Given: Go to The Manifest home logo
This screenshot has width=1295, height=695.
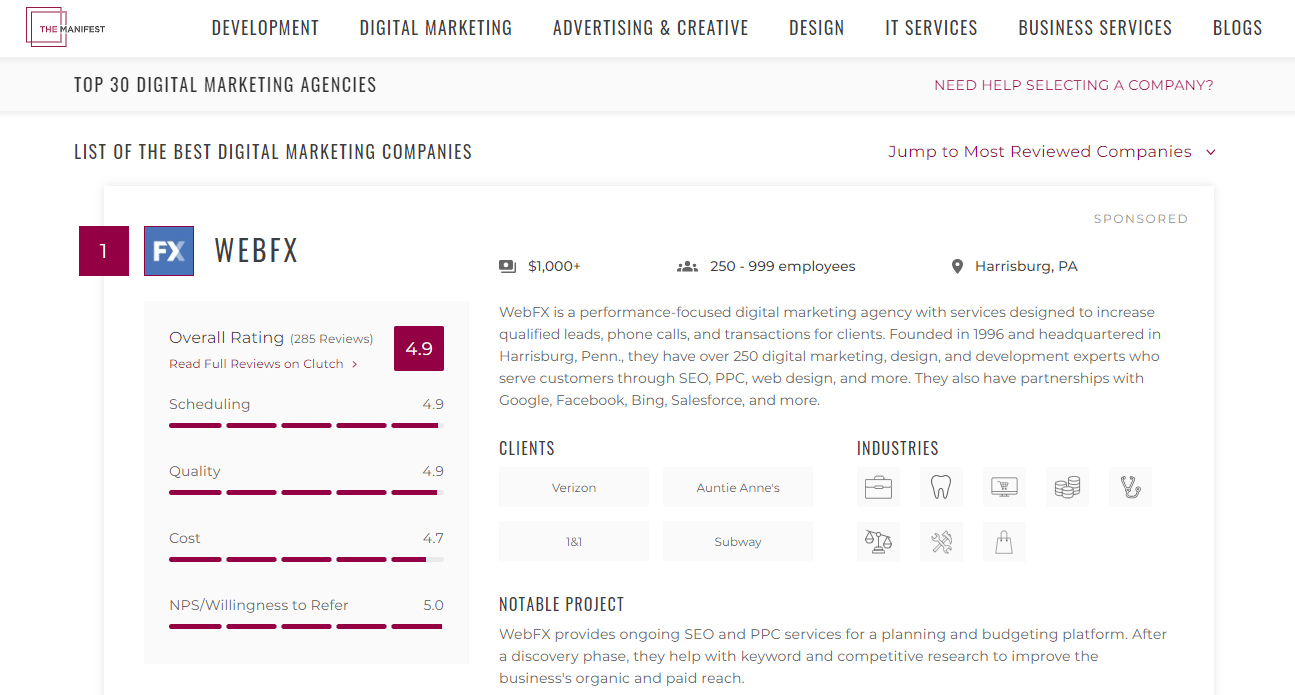Looking at the screenshot, I should [66, 28].
